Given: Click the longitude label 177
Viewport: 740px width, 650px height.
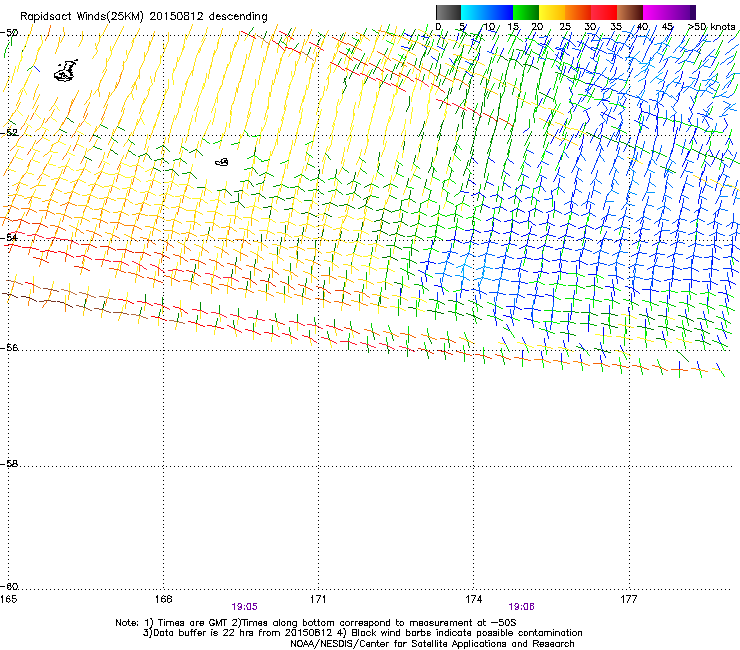Looking at the screenshot, I should pyautogui.click(x=629, y=599).
